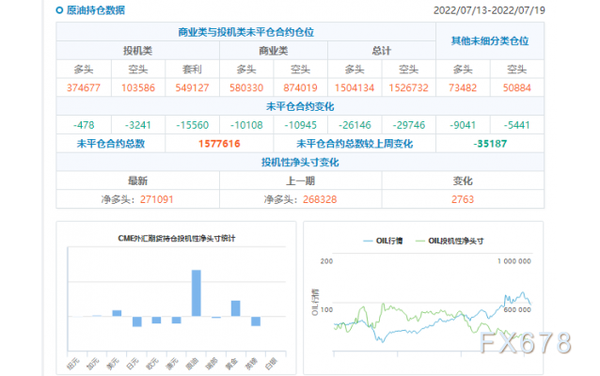600x376 pixels.
Task: Click the weekly change value -35187
Action: [x=490, y=144]
